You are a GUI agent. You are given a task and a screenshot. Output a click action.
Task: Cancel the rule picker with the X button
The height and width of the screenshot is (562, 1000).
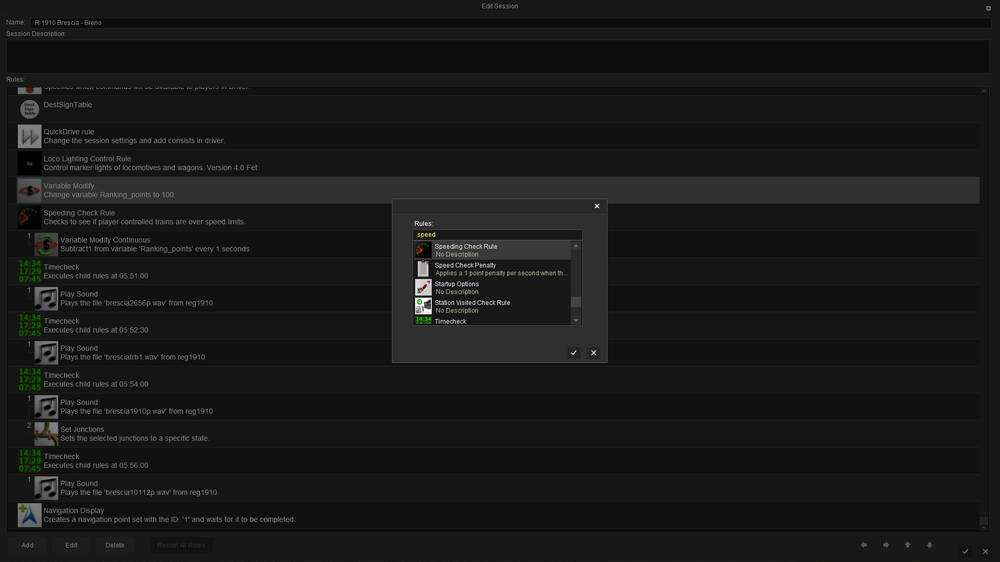593,352
